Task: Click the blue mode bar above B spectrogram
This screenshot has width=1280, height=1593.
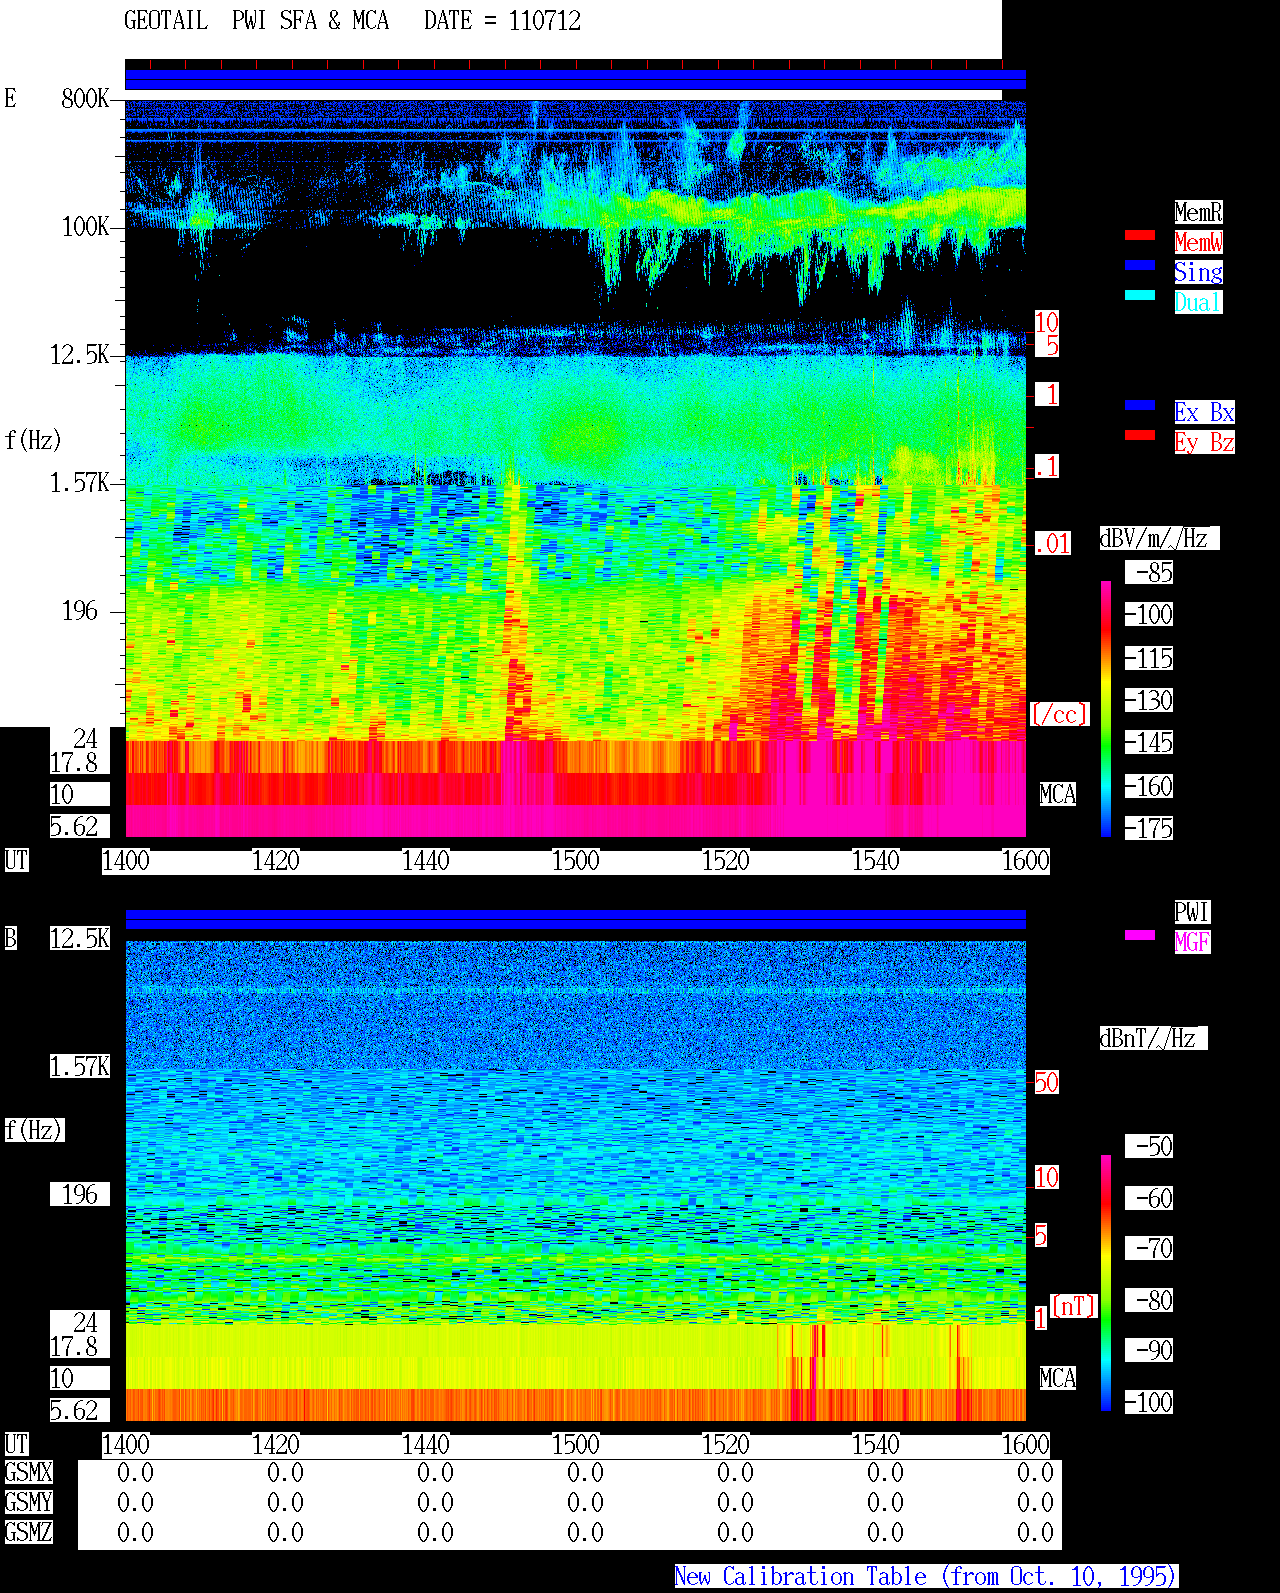Action: pyautogui.click(x=575, y=919)
